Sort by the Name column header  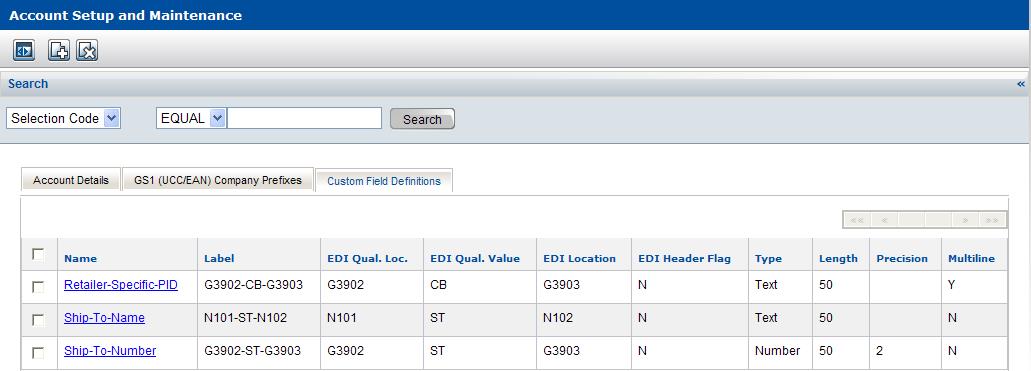click(80, 259)
